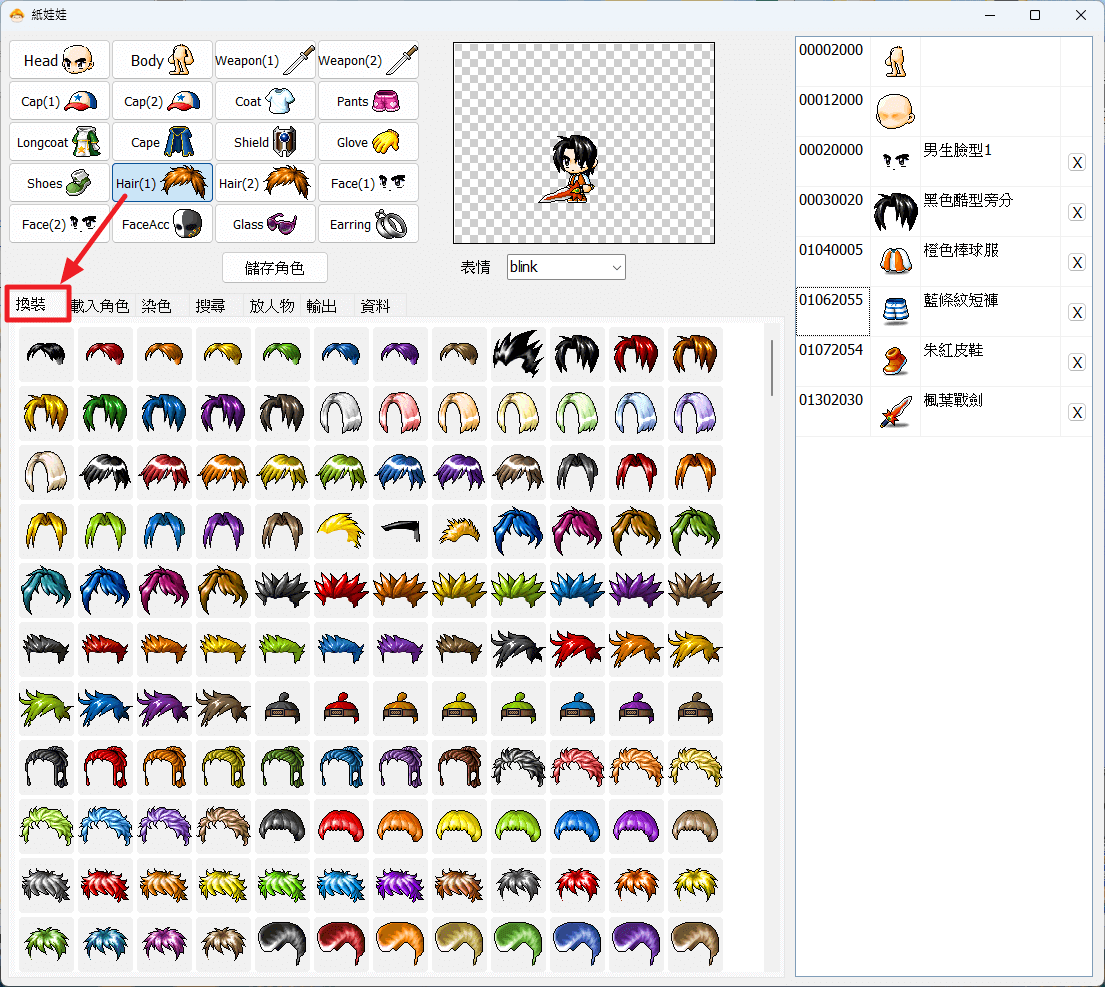This screenshot has height=987, width=1105.
Task: Pick the red spiky mohawk hair
Action: coord(341,590)
